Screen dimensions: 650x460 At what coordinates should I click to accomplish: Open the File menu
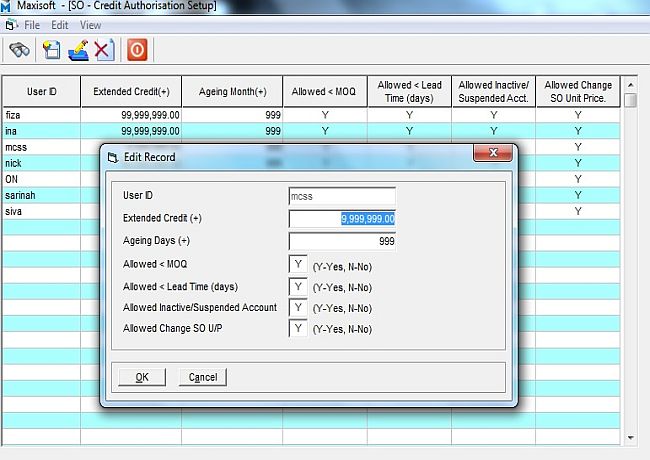(32, 25)
